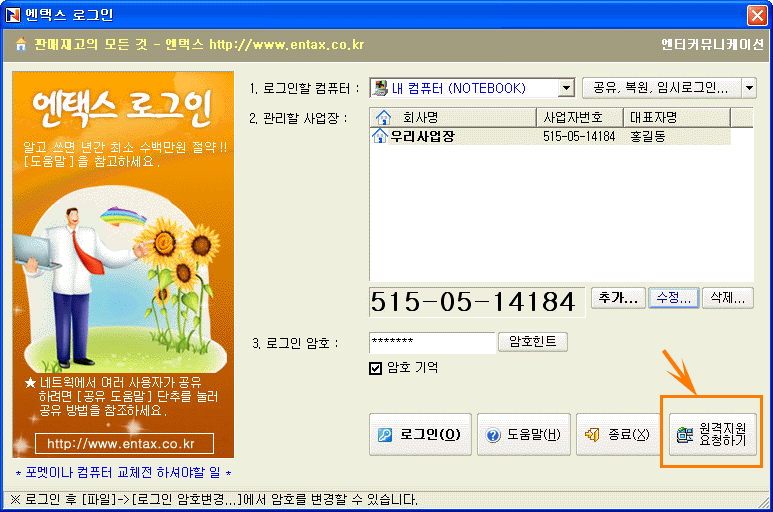This screenshot has height=512, width=773.
Task: Click the 종료(X) exit button
Action: pyautogui.click(x=619, y=435)
